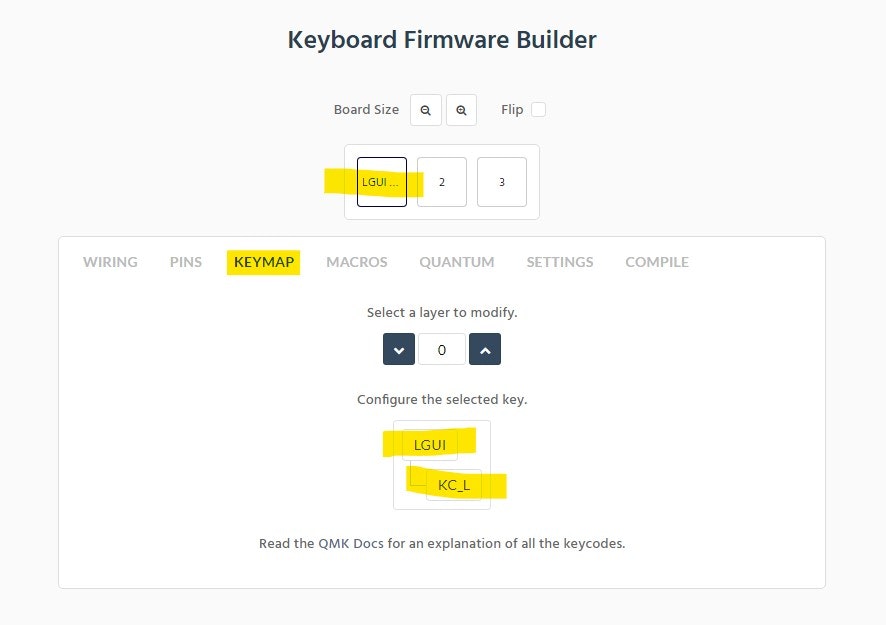886x625 pixels.
Task: Open the QUANTUM tab
Action: pos(457,262)
